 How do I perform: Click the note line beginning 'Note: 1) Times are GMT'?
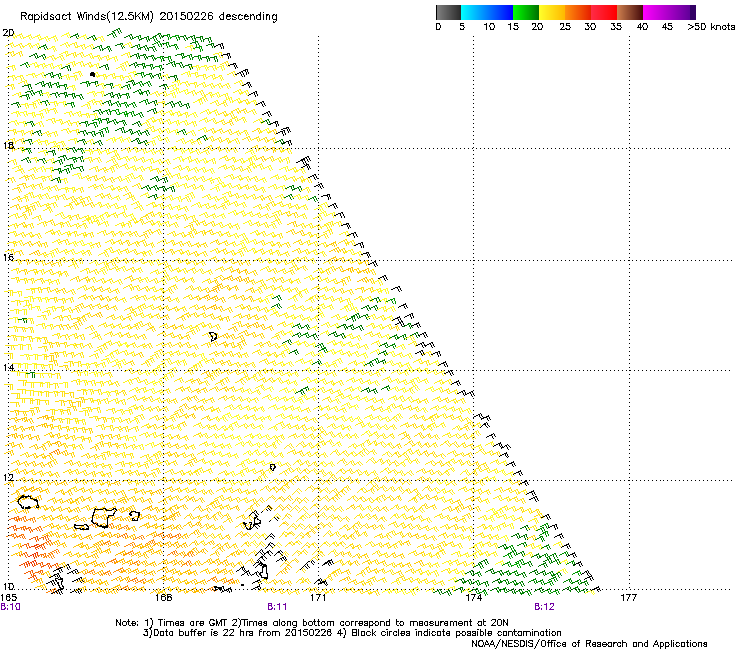[311, 623]
